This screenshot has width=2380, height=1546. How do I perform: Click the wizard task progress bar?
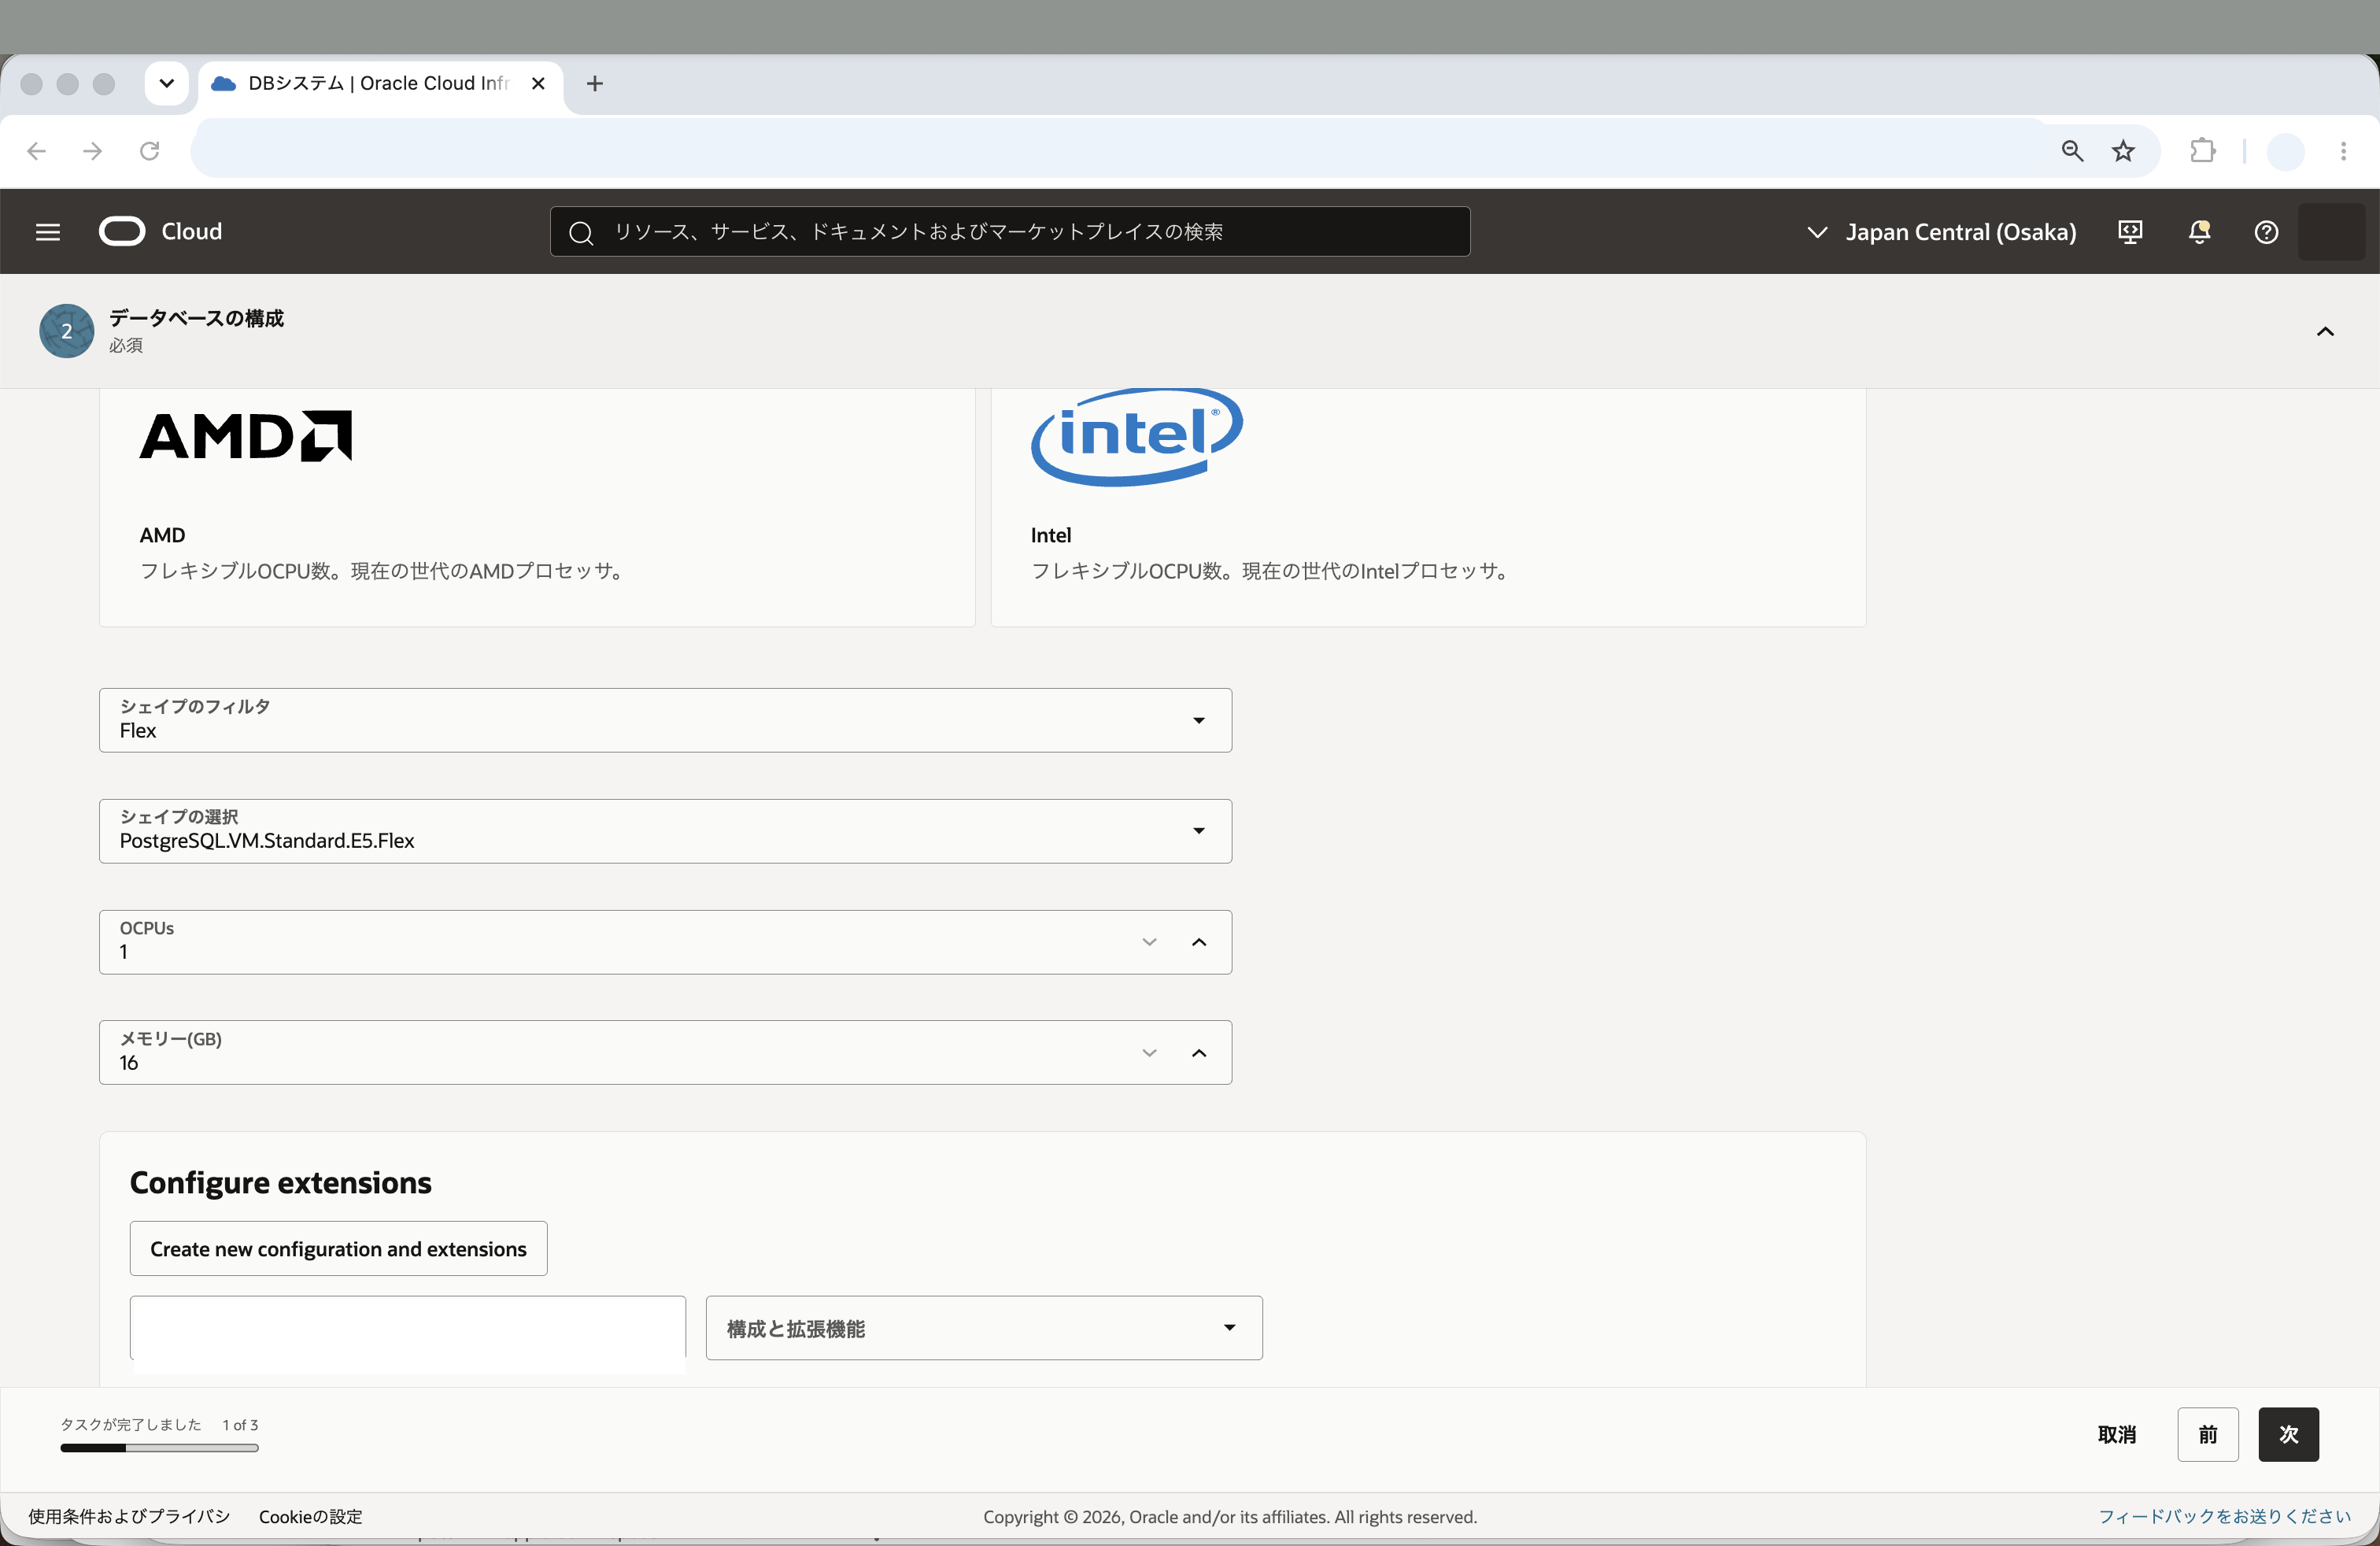click(159, 1447)
